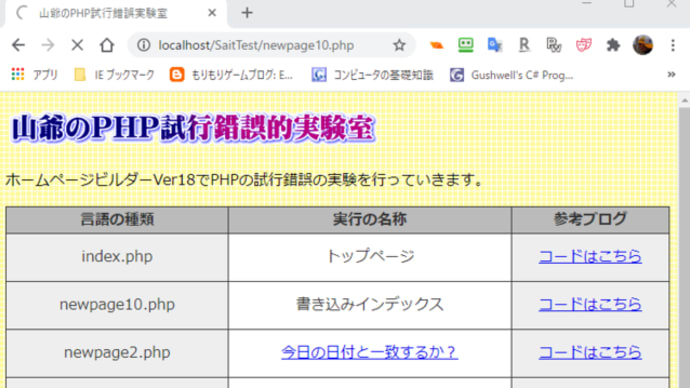Click the scrollbar up arrow
Image resolution: width=690 pixels, height=388 pixels.
[684, 100]
